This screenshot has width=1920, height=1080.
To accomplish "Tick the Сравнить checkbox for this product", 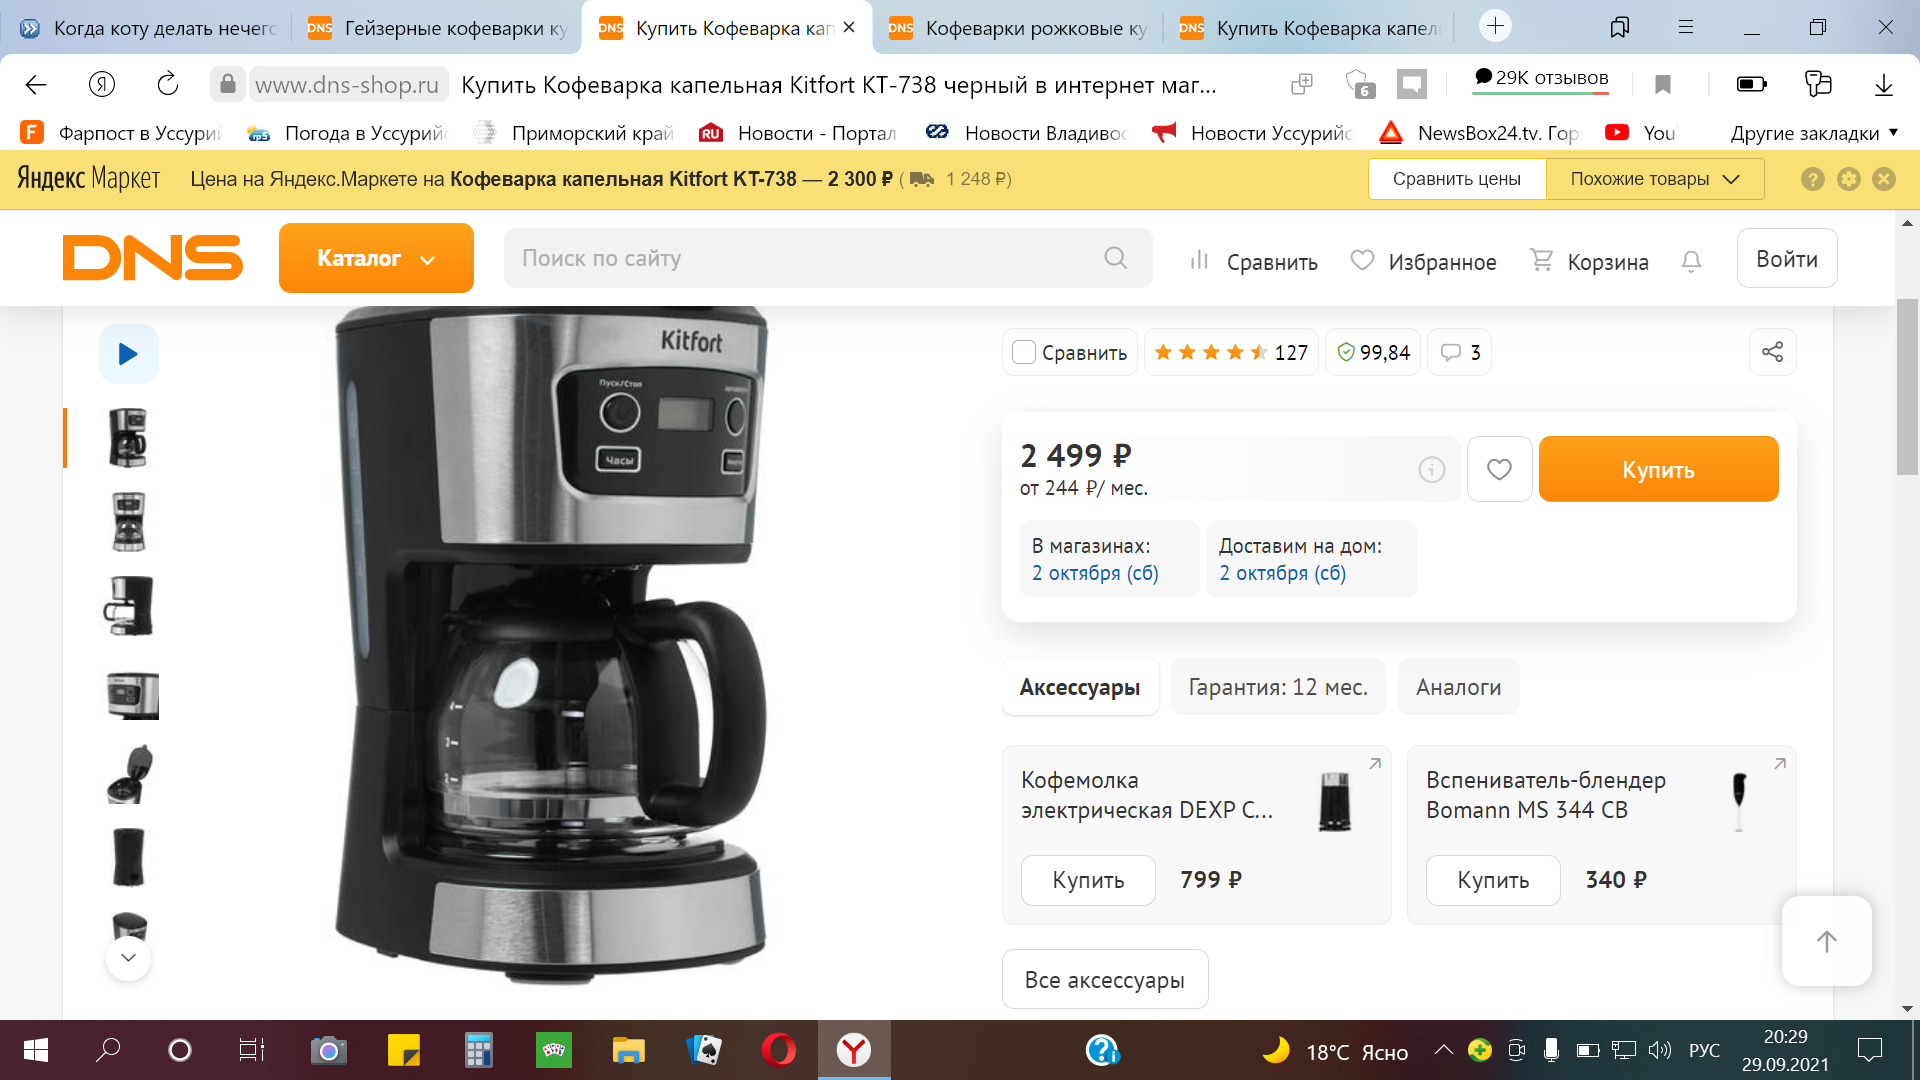I will pos(1024,352).
